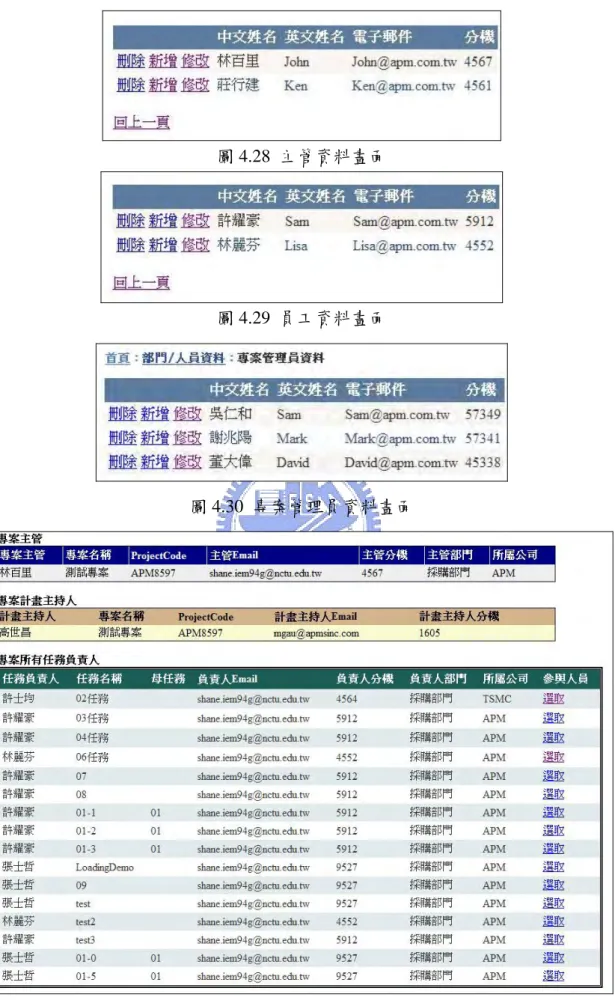Click 選取 for the test task row
Image resolution: width=615 pixels, height=1000 pixels.
coord(553,904)
